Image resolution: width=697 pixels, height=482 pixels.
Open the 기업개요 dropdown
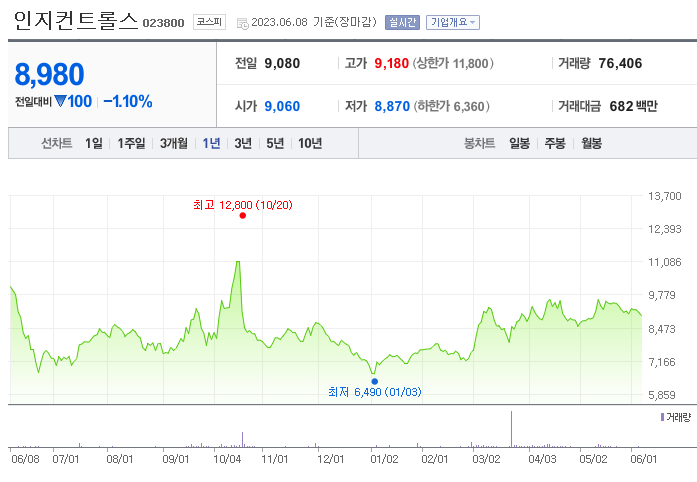pyautogui.click(x=453, y=22)
